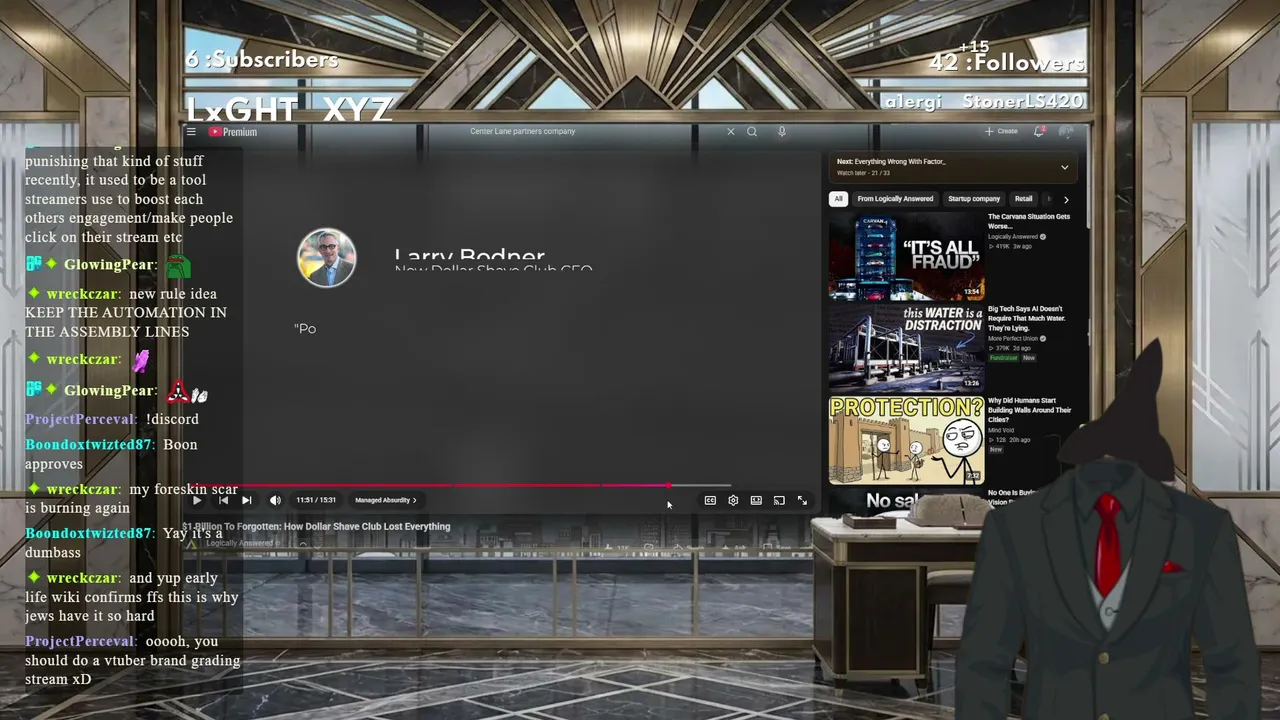The height and width of the screenshot is (720, 1280).
Task: Skip to the previous video
Action: (x=223, y=500)
